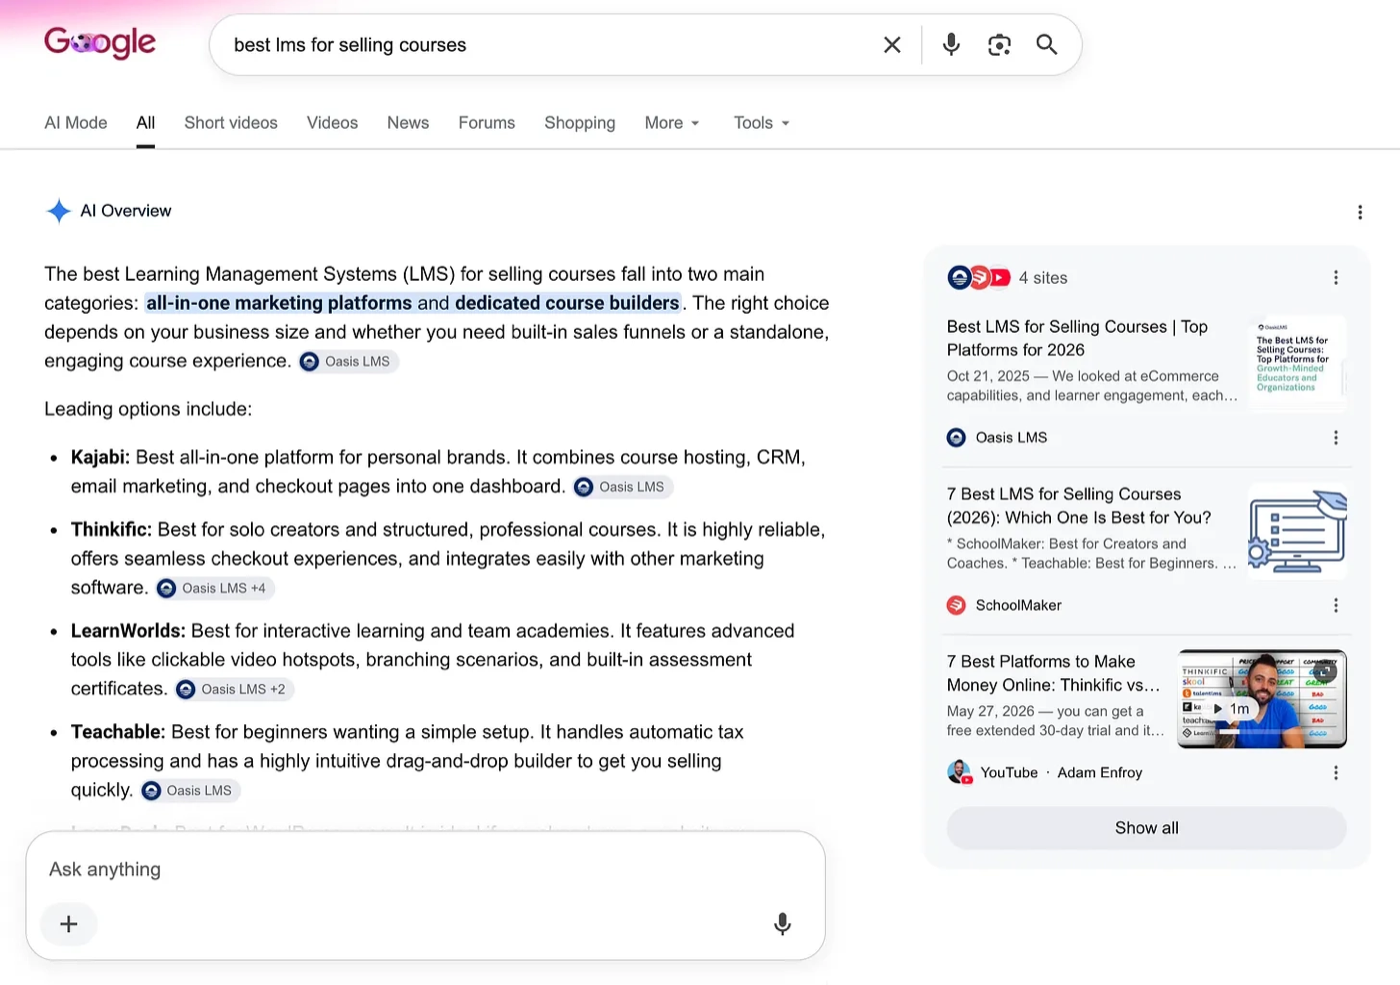Go to the Videos tab
1400x985 pixels.
pos(332,123)
